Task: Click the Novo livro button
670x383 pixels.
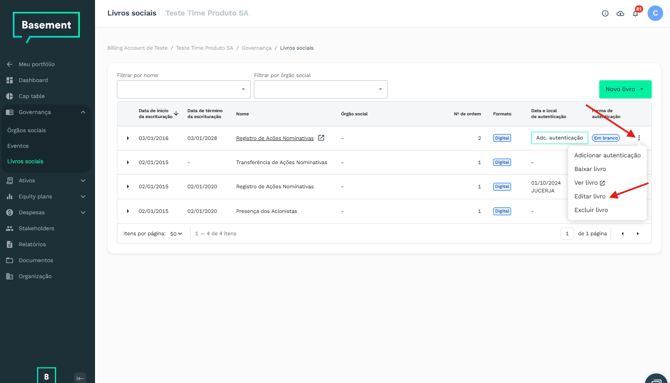Action: click(x=625, y=89)
